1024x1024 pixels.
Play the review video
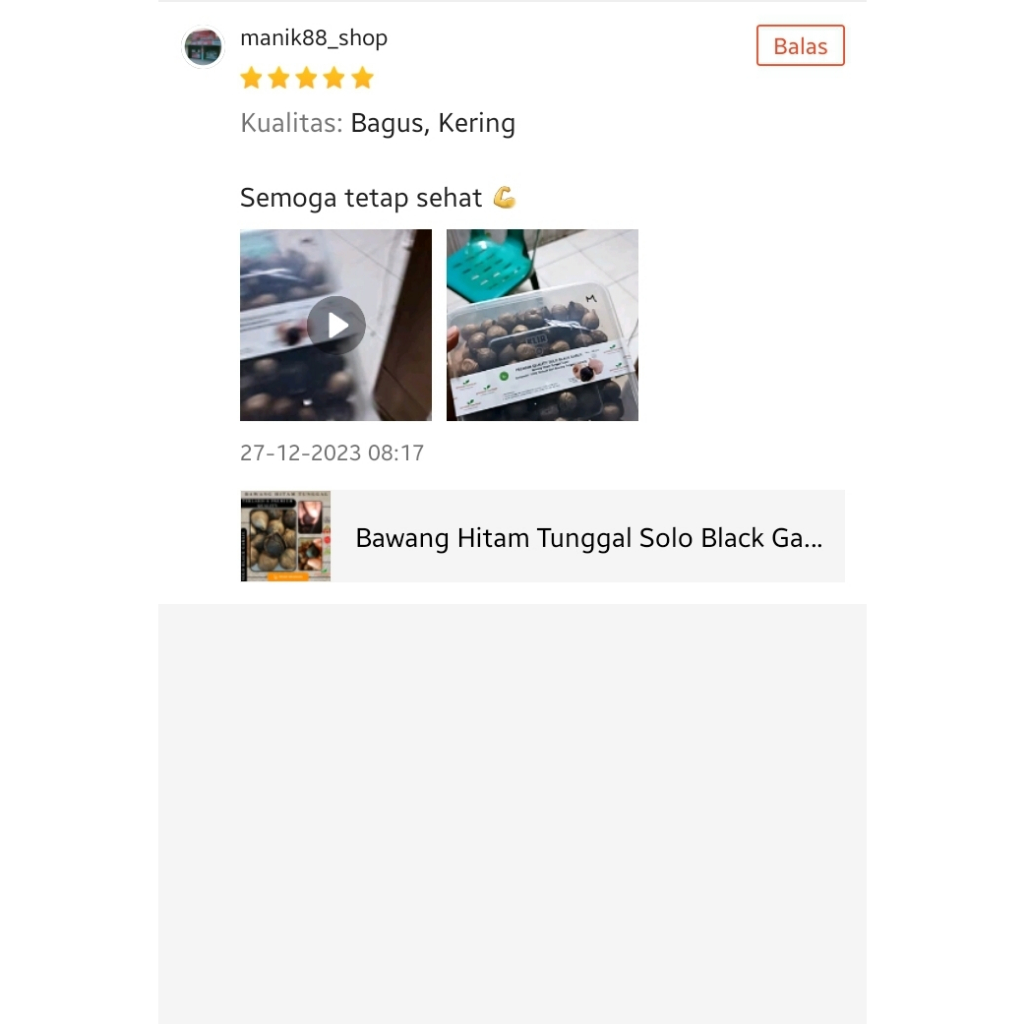336,325
